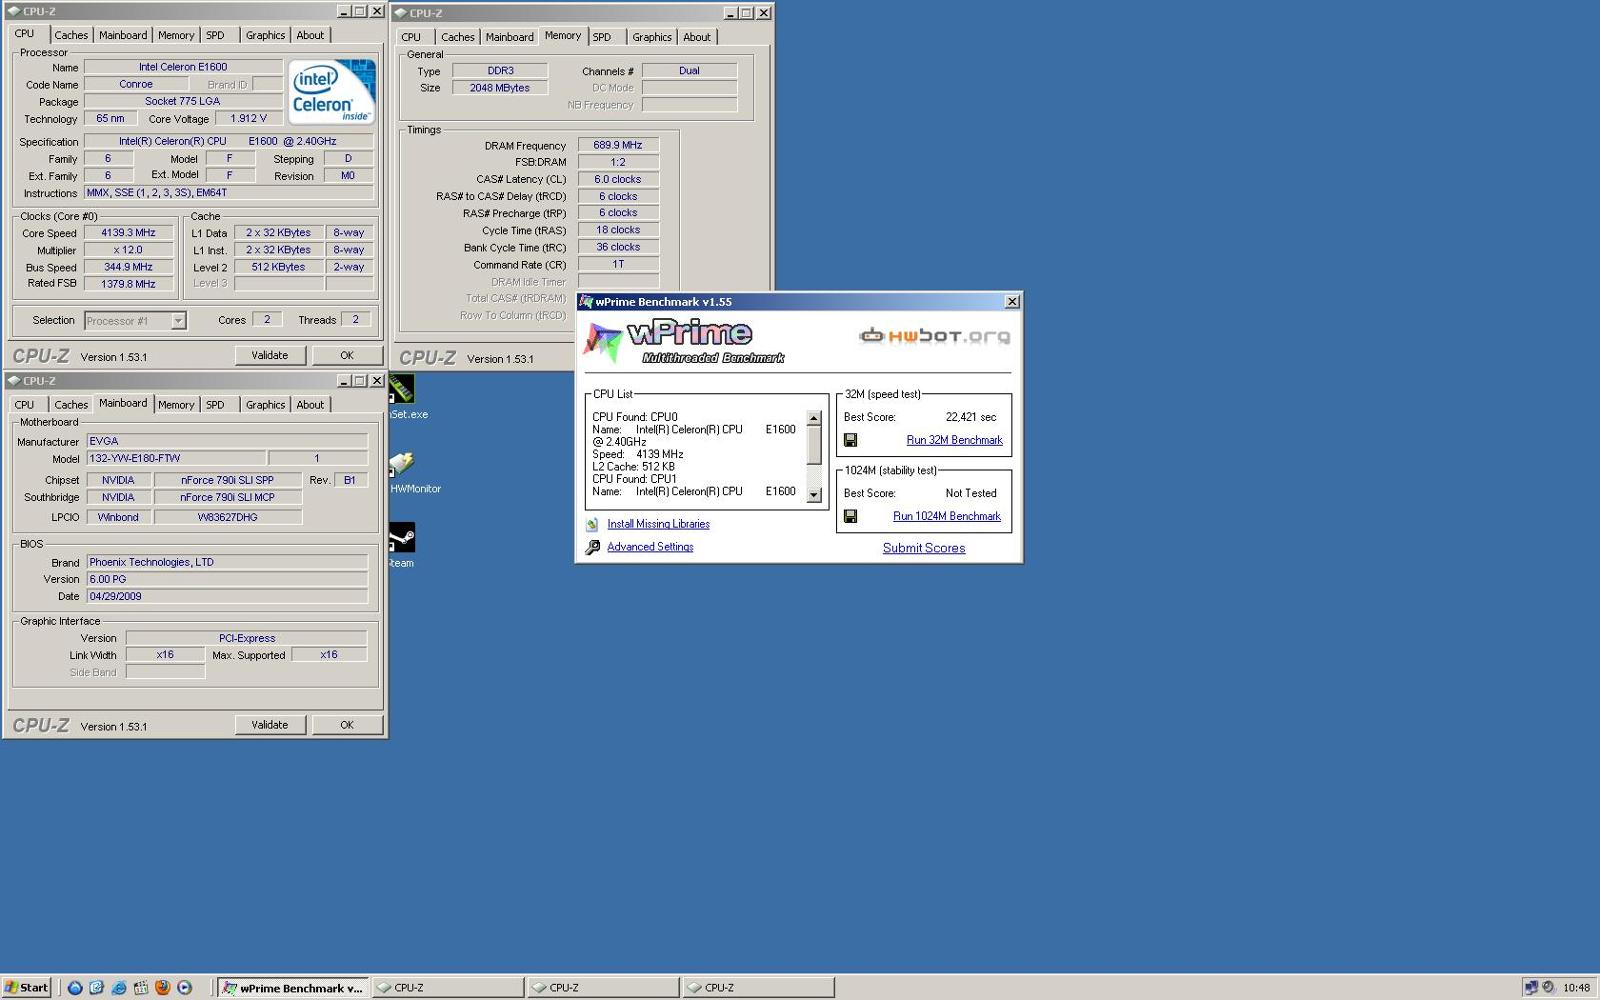The width and height of the screenshot is (1600, 1000).
Task: Launch Firefox from the quick launch bar
Action: [x=162, y=987]
